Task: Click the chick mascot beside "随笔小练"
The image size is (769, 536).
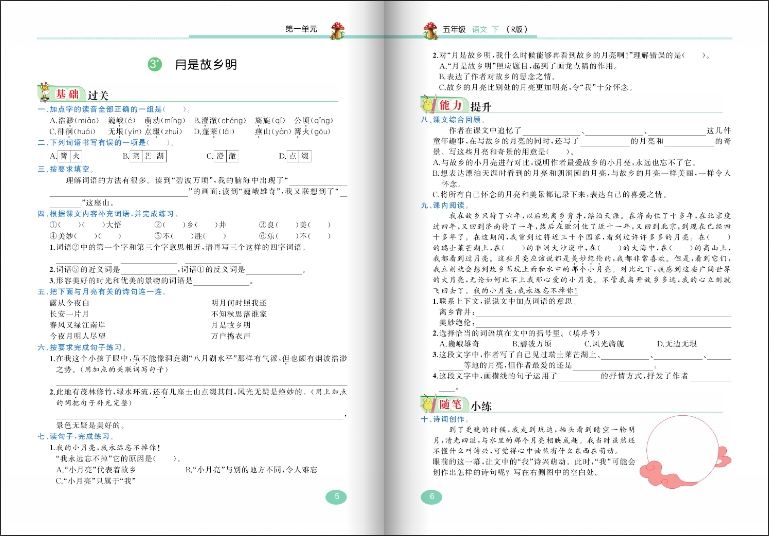Action: [429, 404]
